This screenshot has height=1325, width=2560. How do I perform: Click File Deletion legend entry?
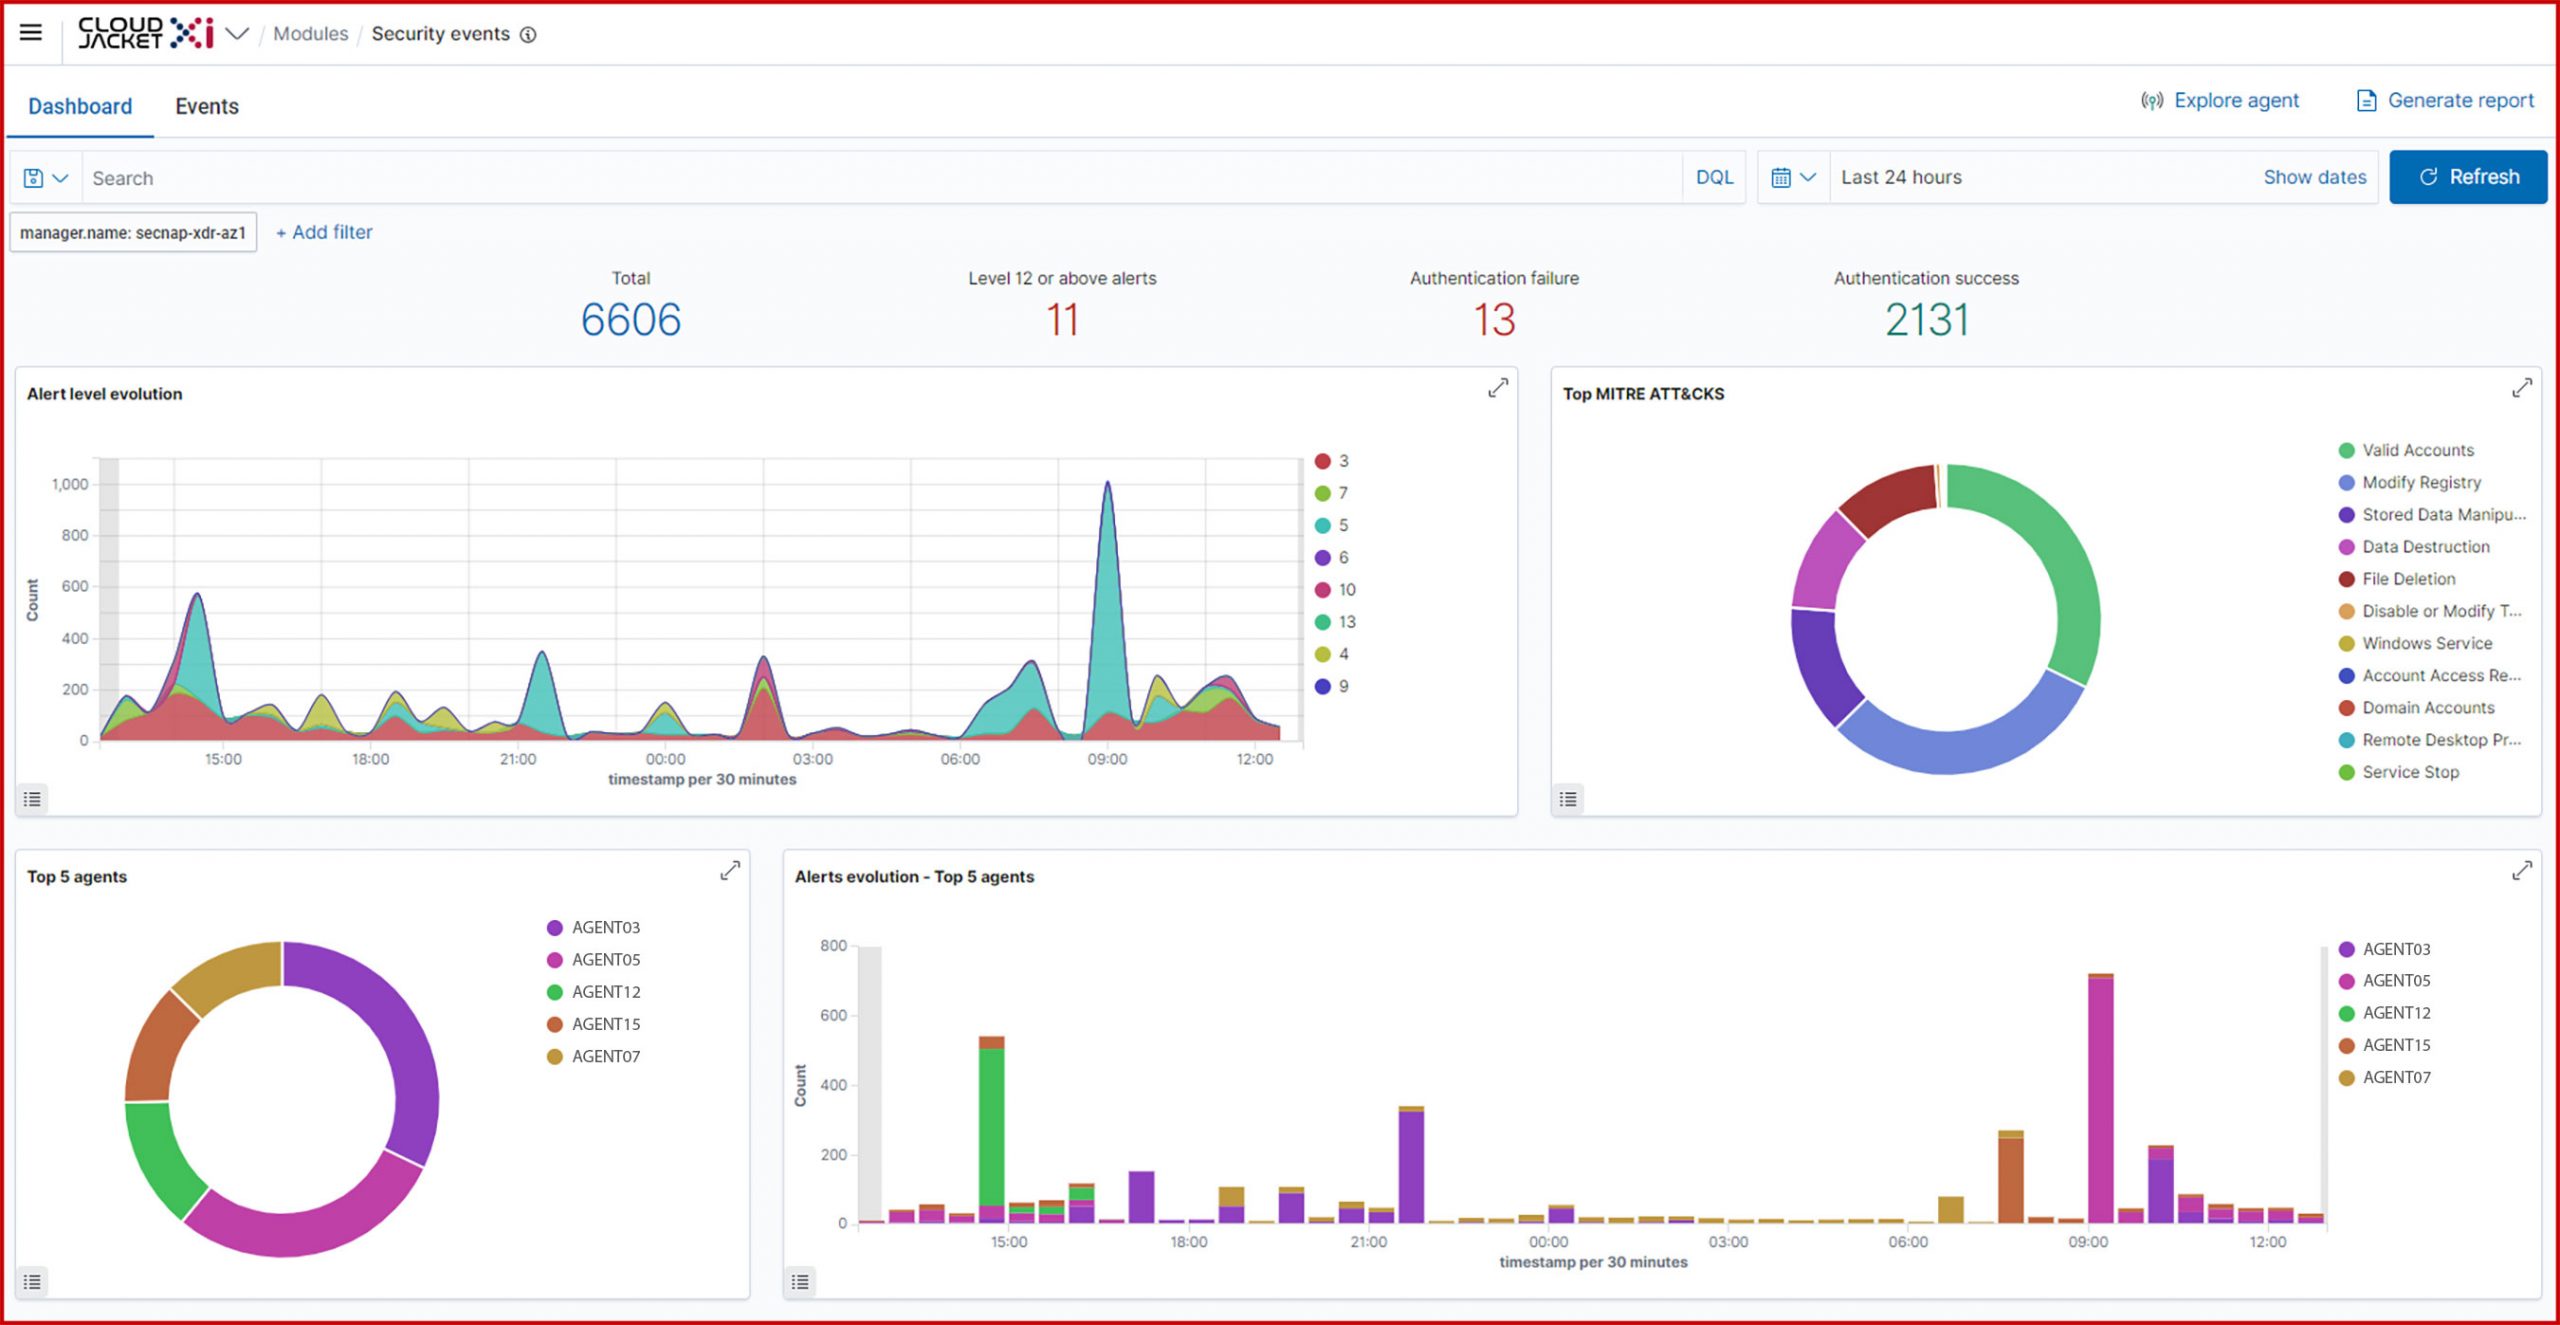2397,578
